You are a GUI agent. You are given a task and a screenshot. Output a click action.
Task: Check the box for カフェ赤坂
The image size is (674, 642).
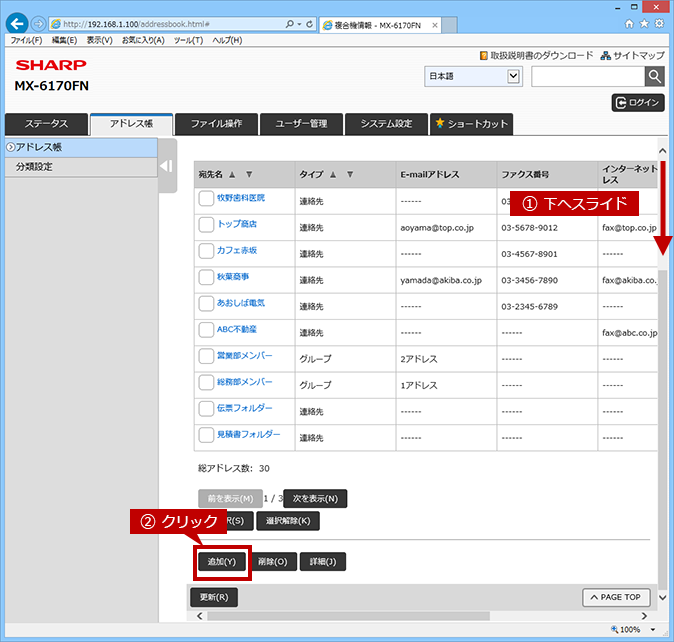tap(206, 251)
